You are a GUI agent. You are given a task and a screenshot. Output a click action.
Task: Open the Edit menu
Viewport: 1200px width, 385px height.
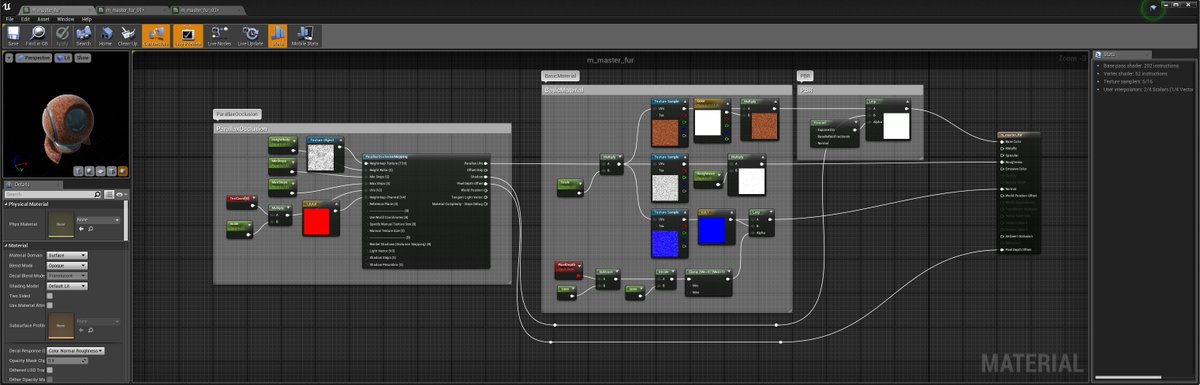25,19
